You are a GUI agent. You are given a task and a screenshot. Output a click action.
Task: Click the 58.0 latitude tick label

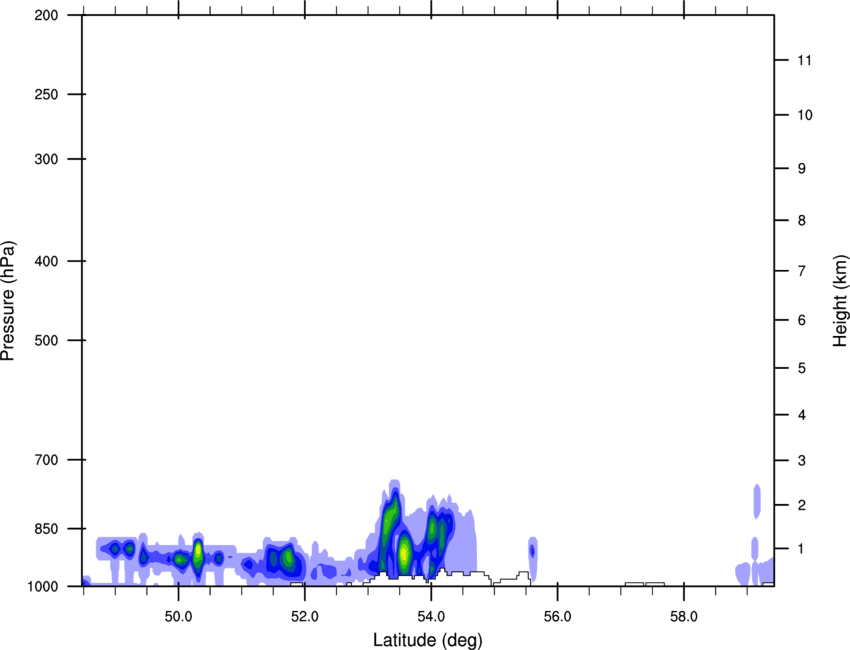tap(684, 617)
